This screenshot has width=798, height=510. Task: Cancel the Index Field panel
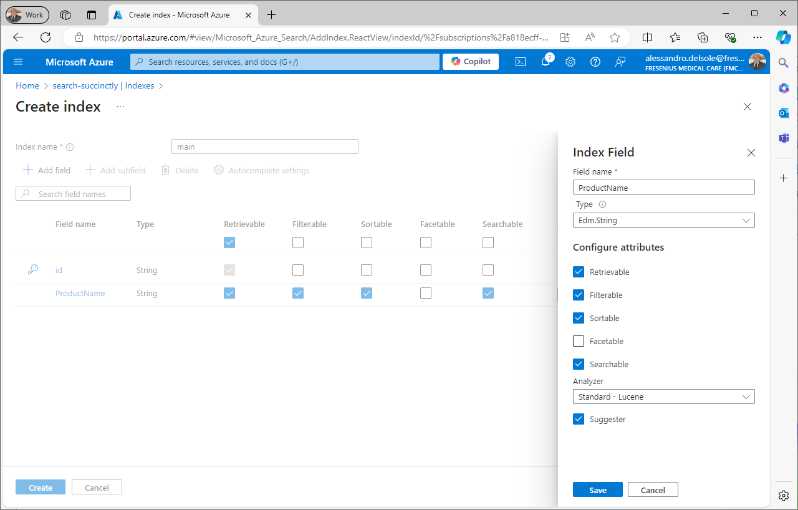click(652, 490)
